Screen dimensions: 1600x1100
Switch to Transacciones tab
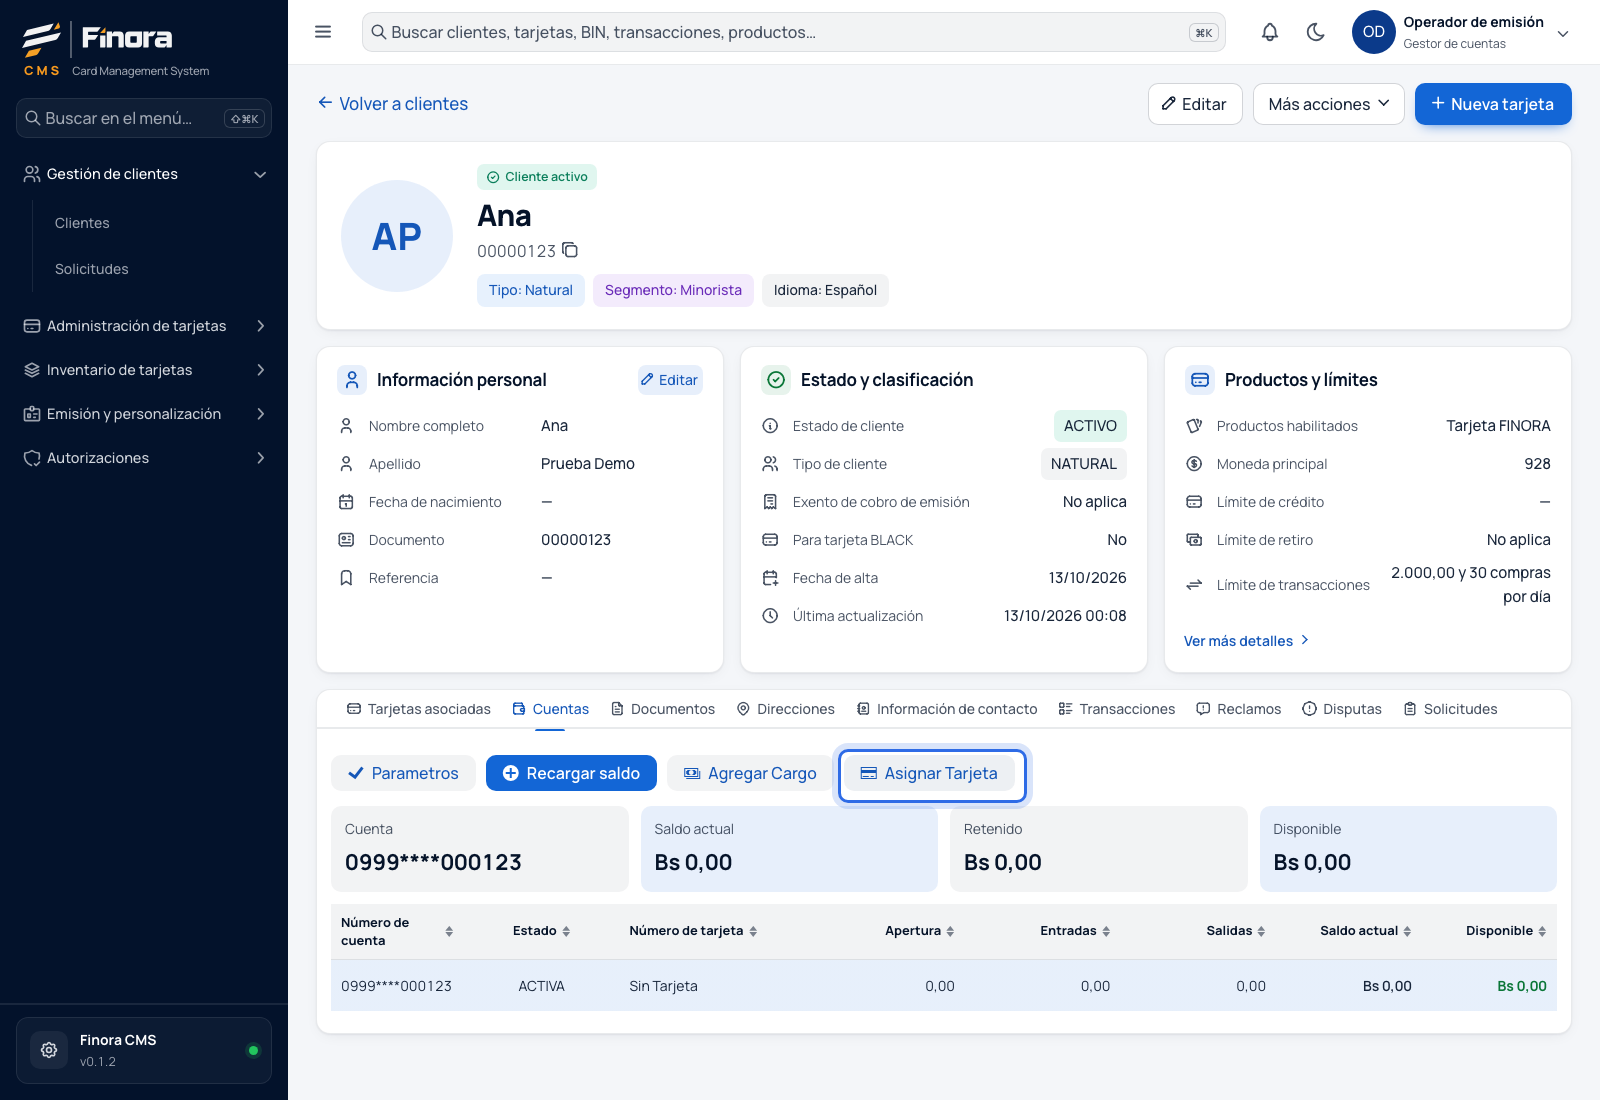click(1117, 709)
